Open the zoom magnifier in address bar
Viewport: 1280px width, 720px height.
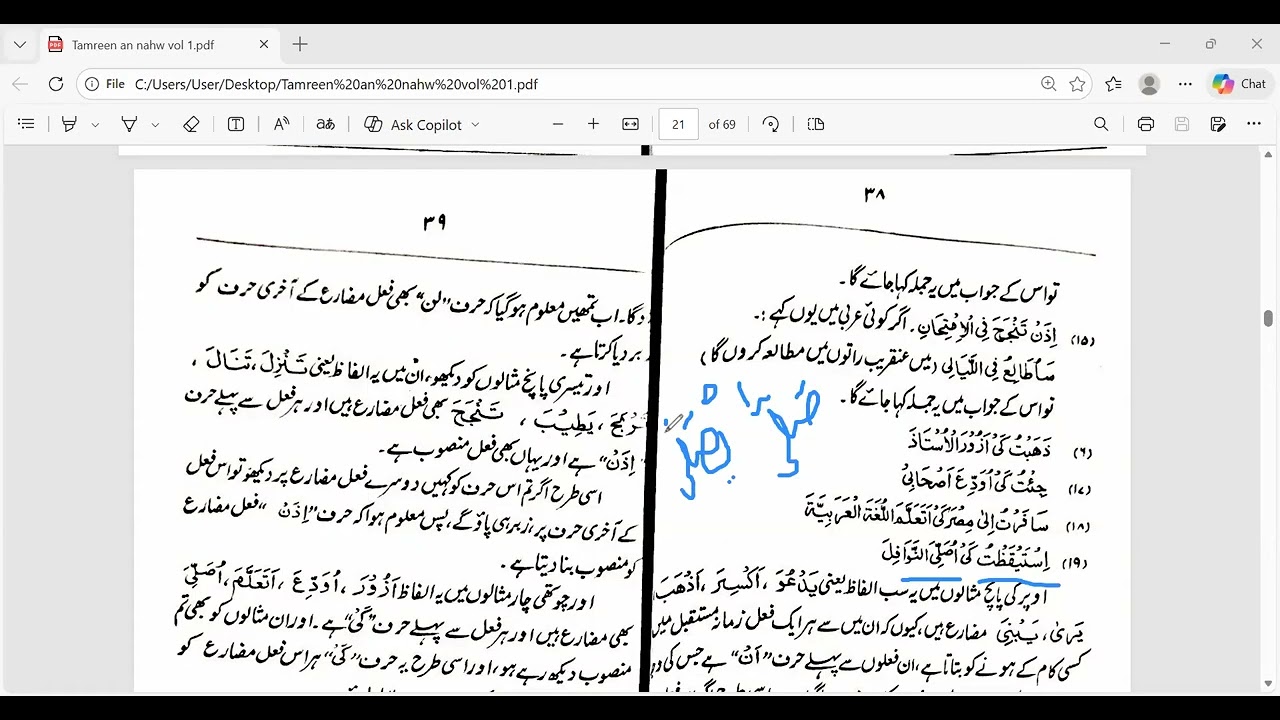coord(1048,84)
